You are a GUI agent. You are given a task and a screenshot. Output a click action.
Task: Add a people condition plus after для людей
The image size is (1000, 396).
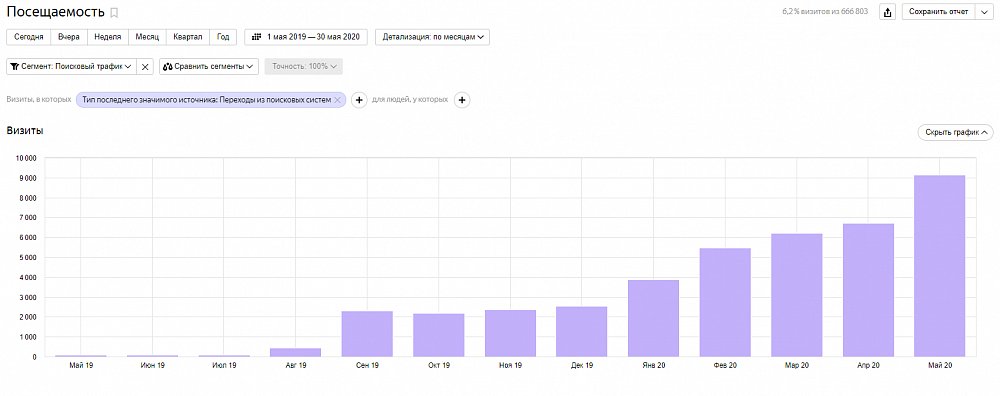click(x=462, y=100)
